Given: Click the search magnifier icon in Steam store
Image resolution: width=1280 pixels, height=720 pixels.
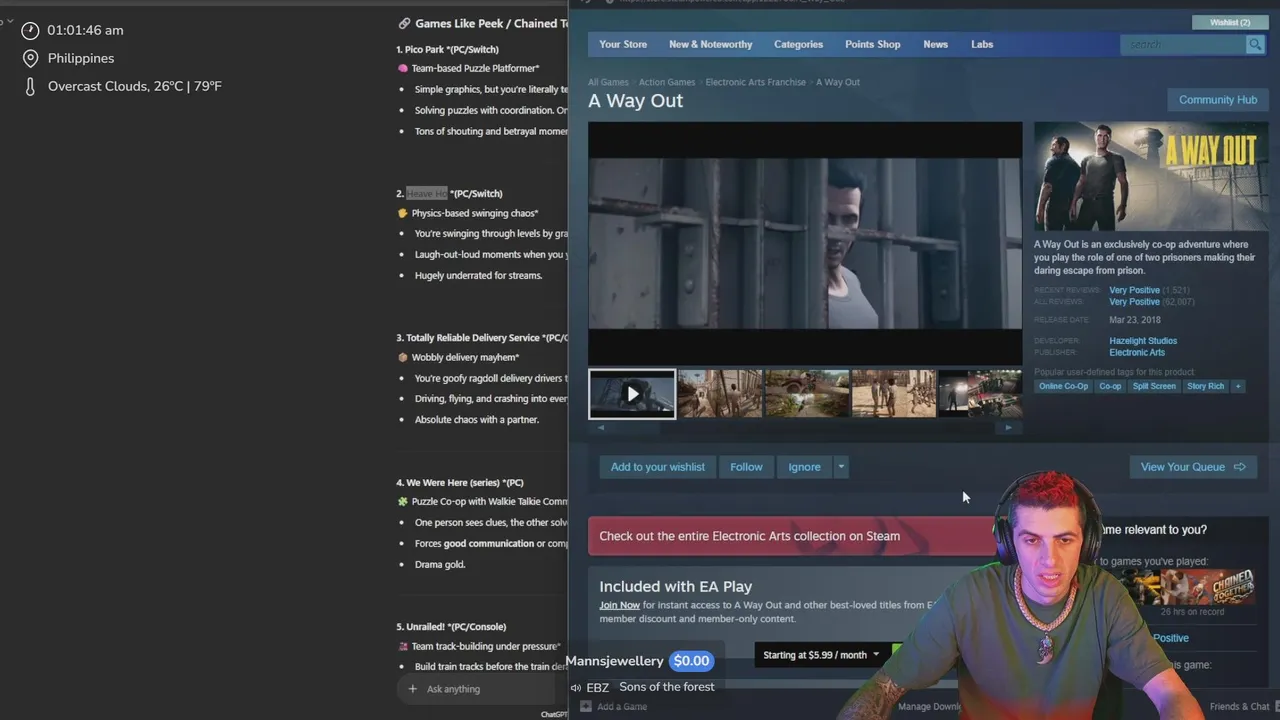Looking at the screenshot, I should (1254, 44).
